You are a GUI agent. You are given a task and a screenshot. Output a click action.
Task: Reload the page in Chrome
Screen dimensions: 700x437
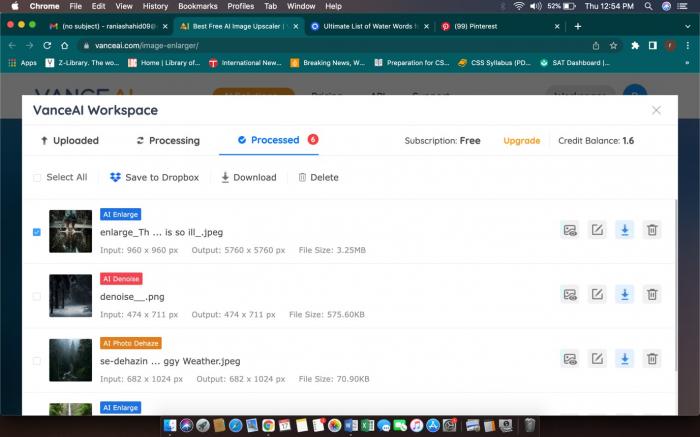47,46
